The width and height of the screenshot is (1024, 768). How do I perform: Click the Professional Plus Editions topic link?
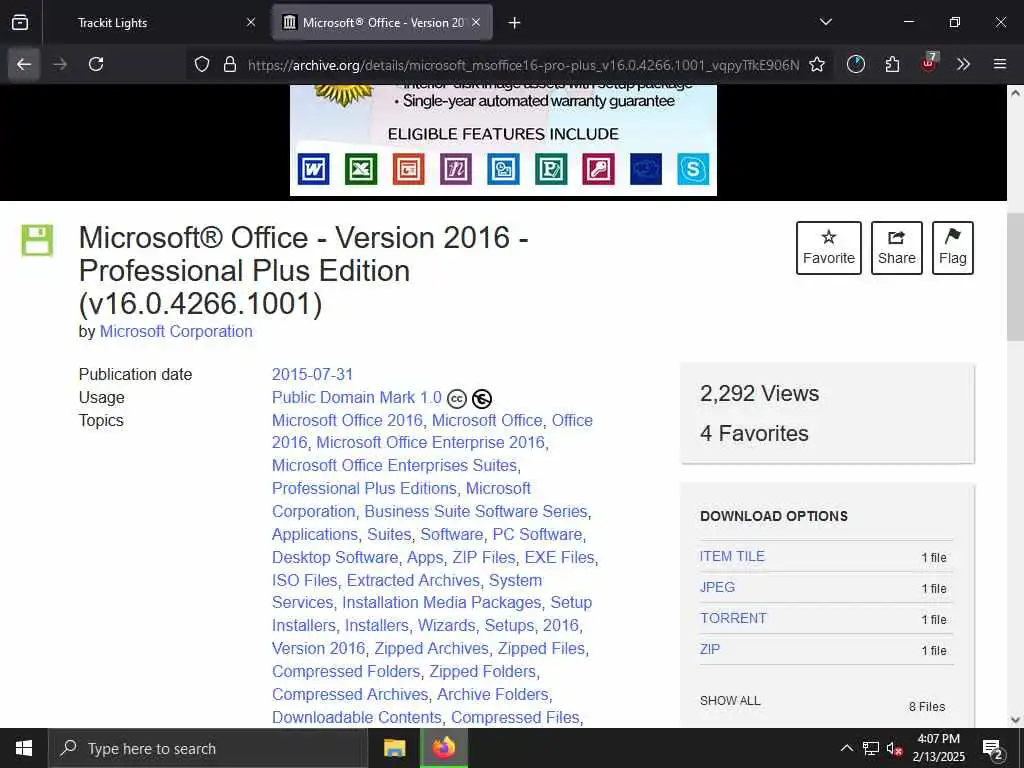click(364, 488)
